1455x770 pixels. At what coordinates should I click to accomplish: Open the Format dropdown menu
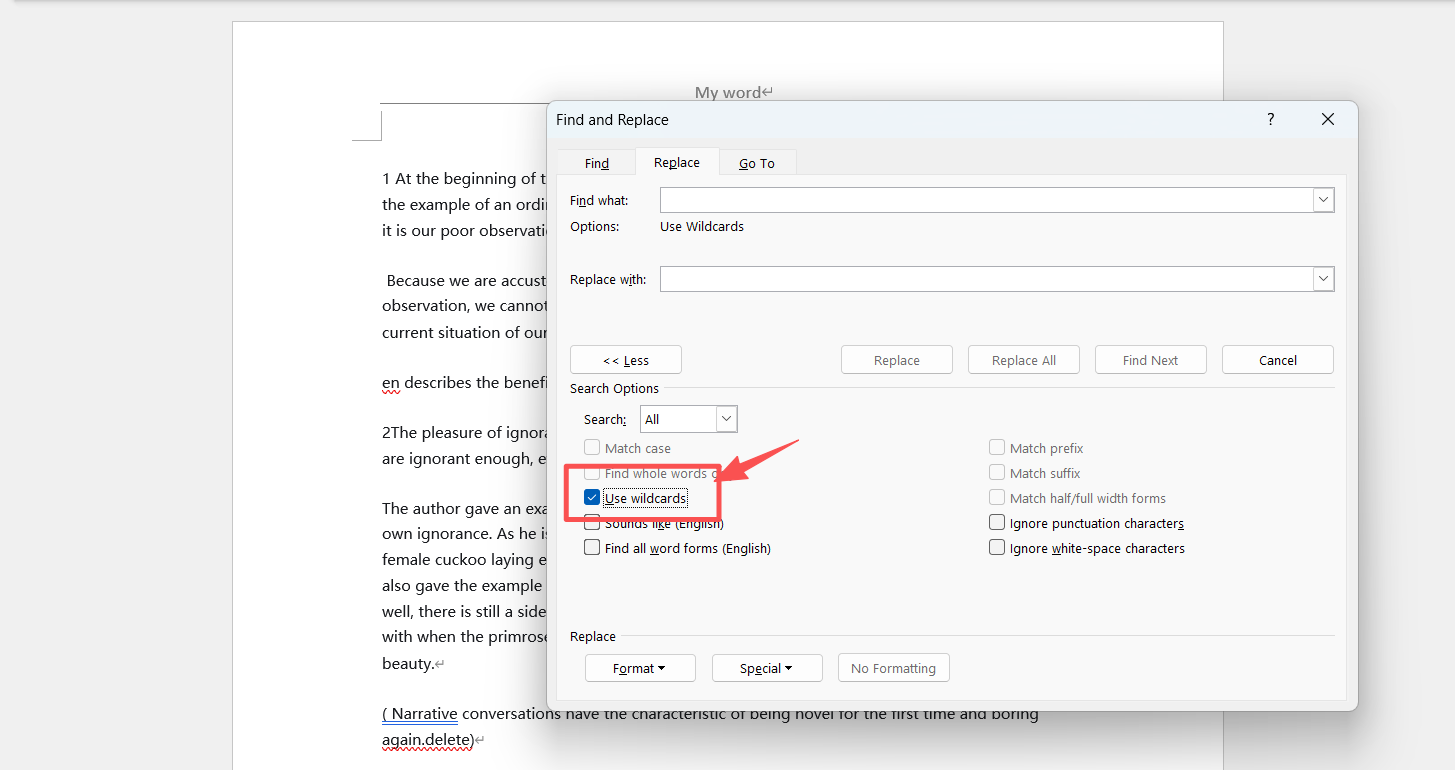point(640,668)
